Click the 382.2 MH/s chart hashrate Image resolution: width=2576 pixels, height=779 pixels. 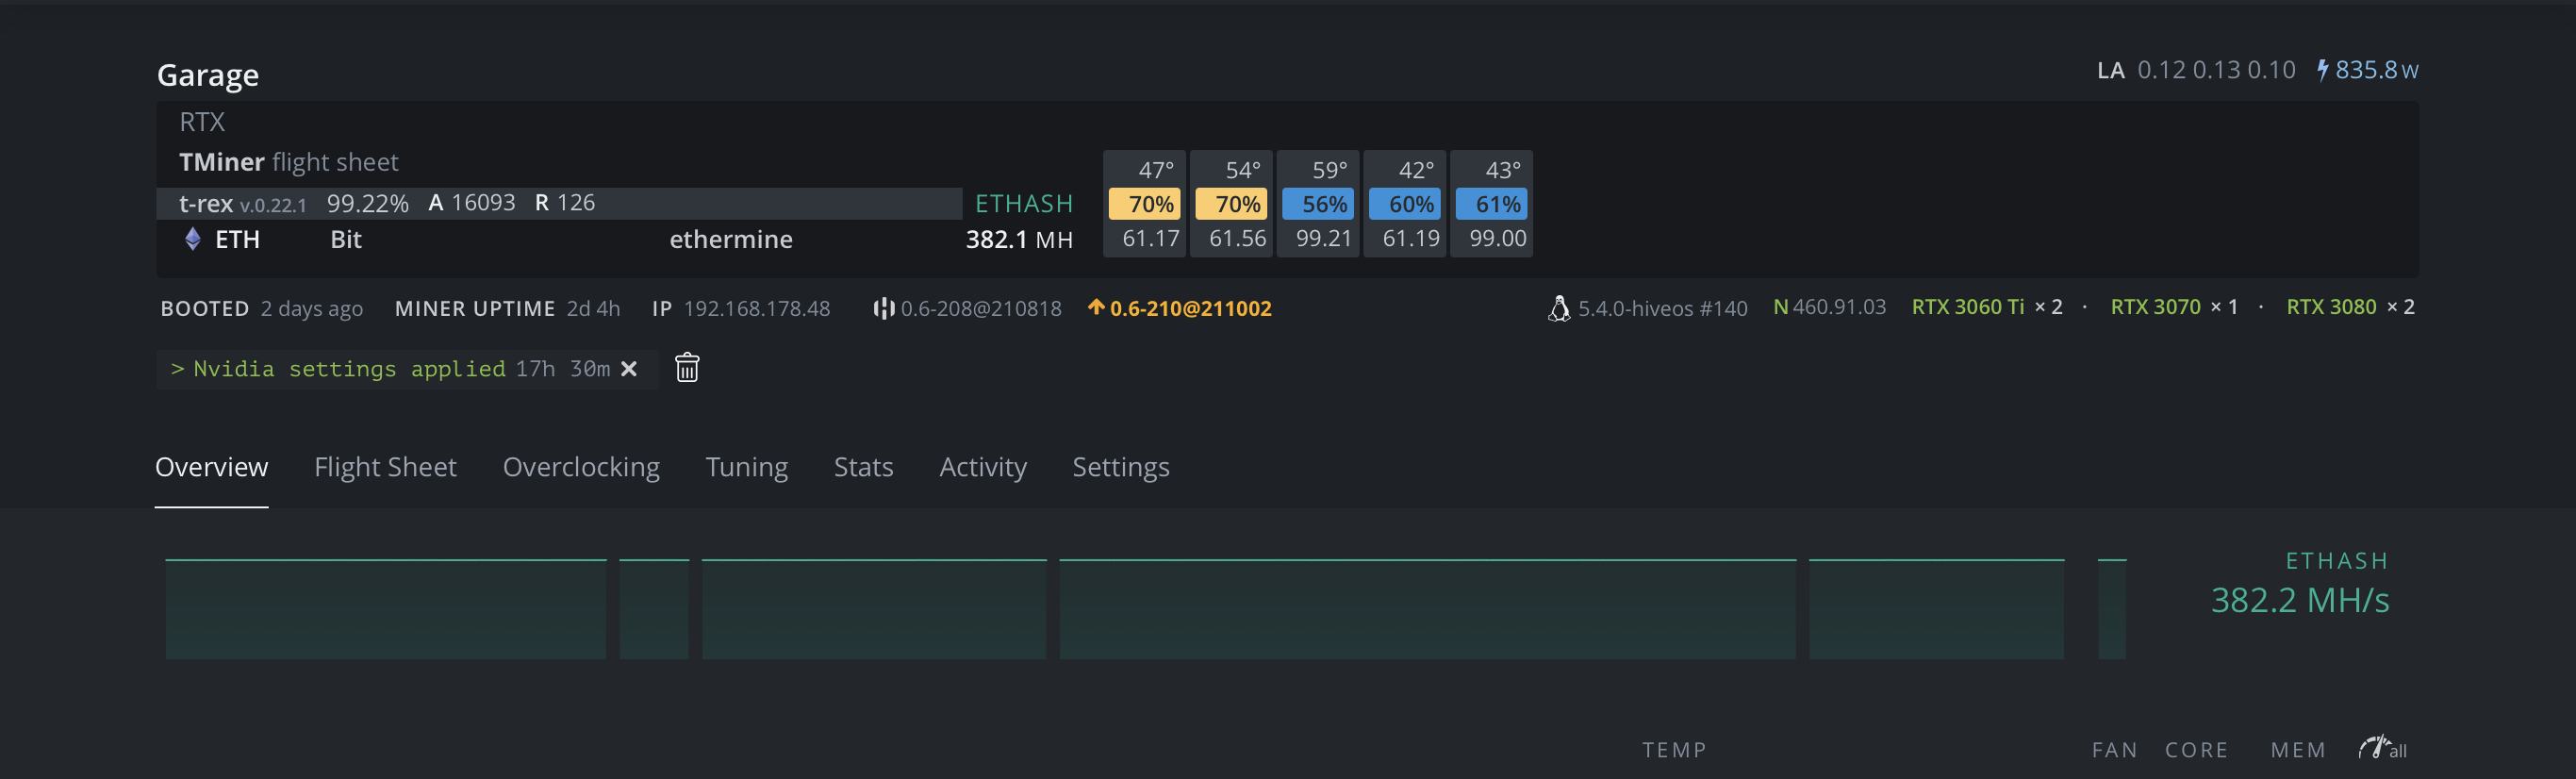point(2299,600)
